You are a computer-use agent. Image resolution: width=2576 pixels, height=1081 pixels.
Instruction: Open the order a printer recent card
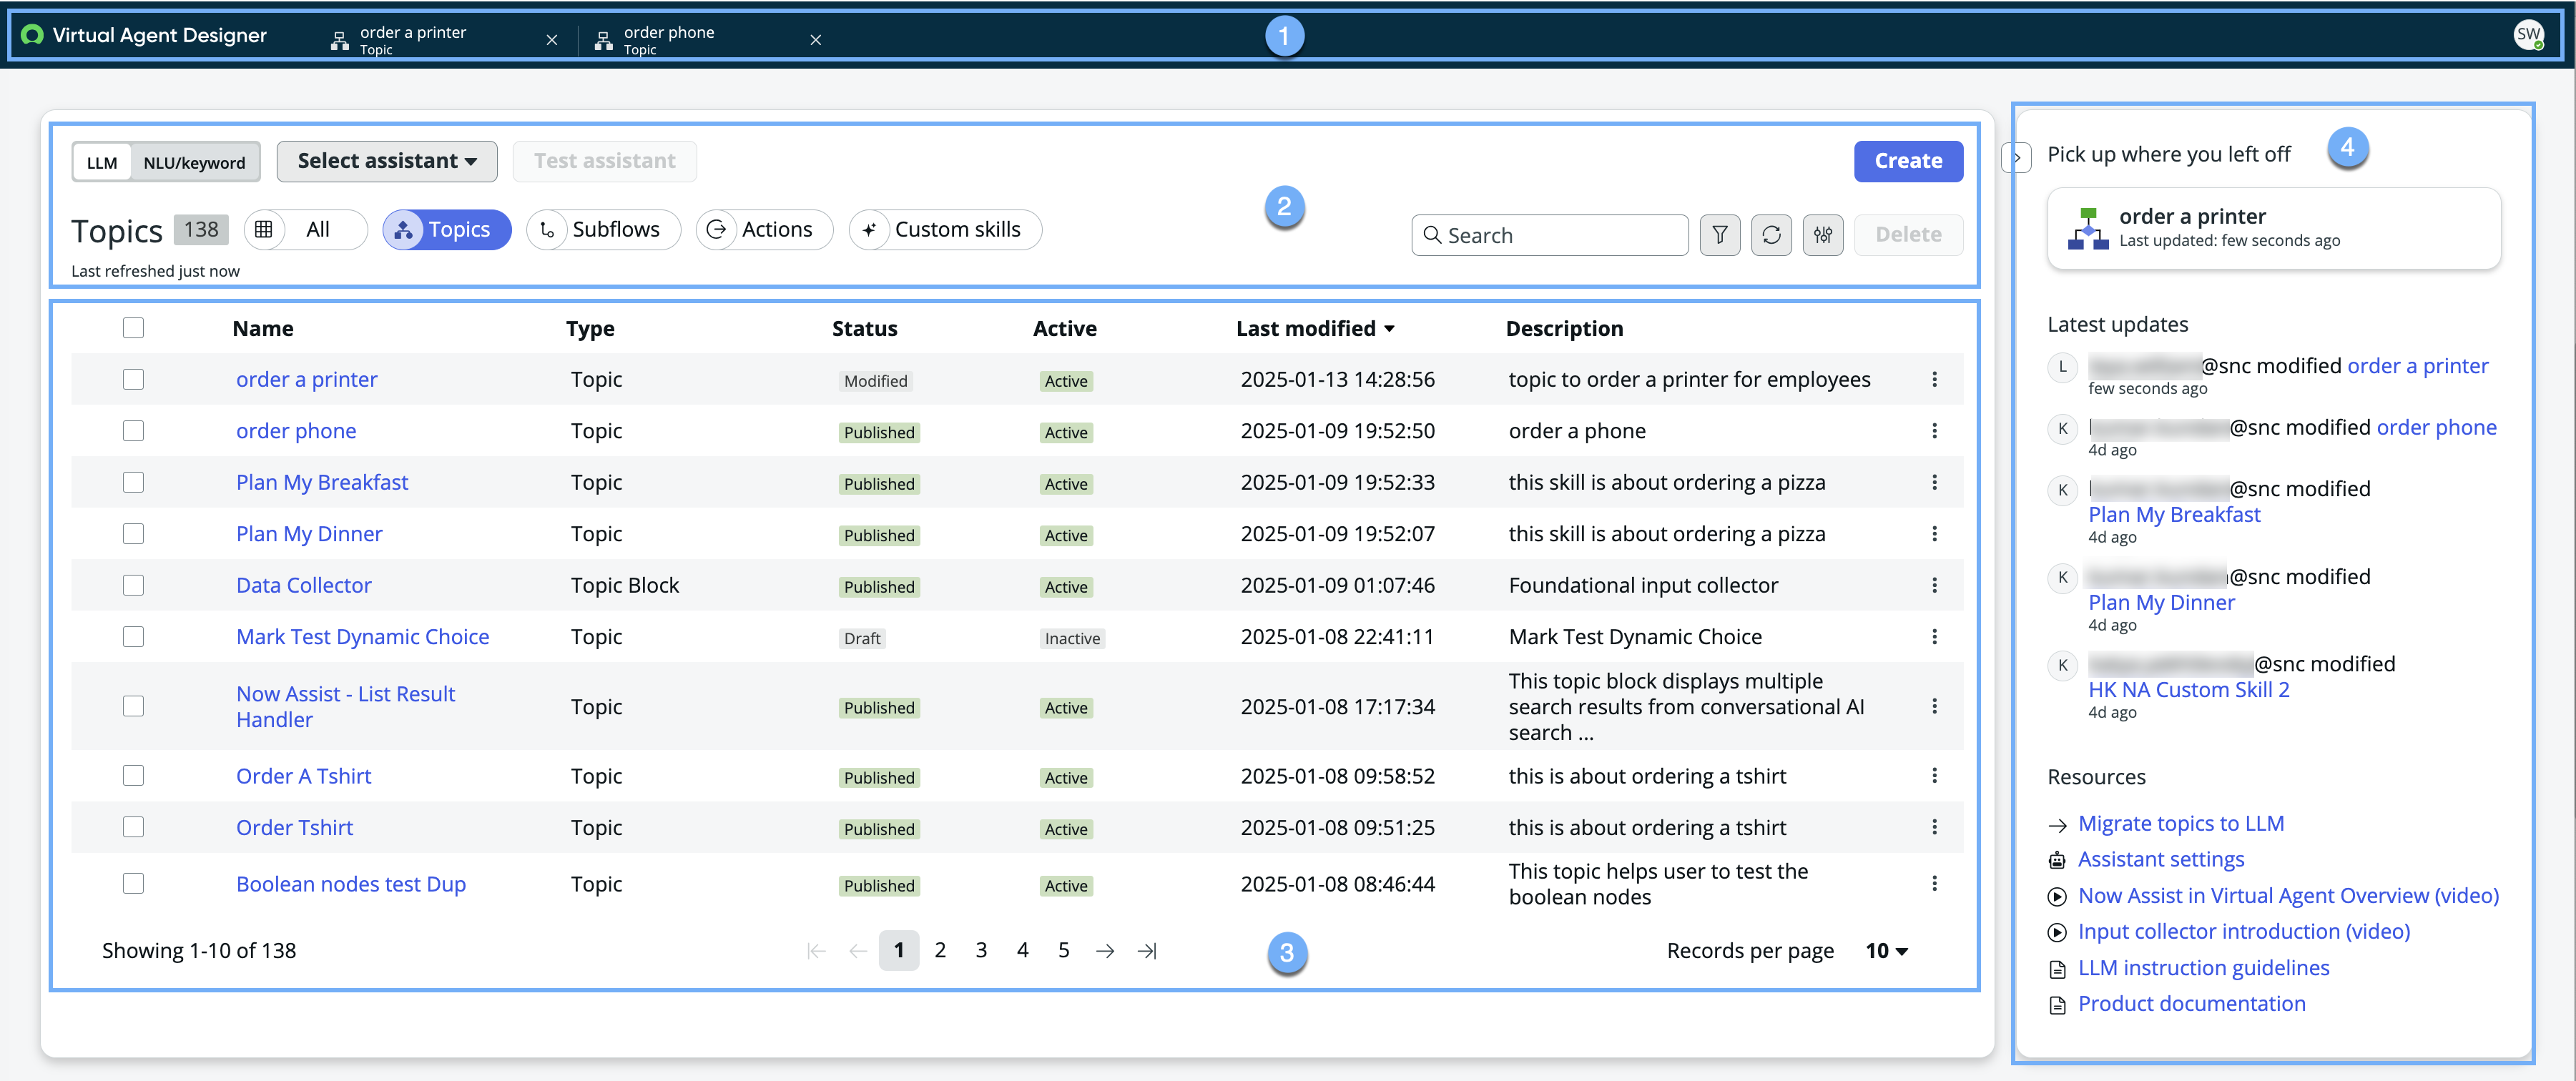pos(2273,228)
